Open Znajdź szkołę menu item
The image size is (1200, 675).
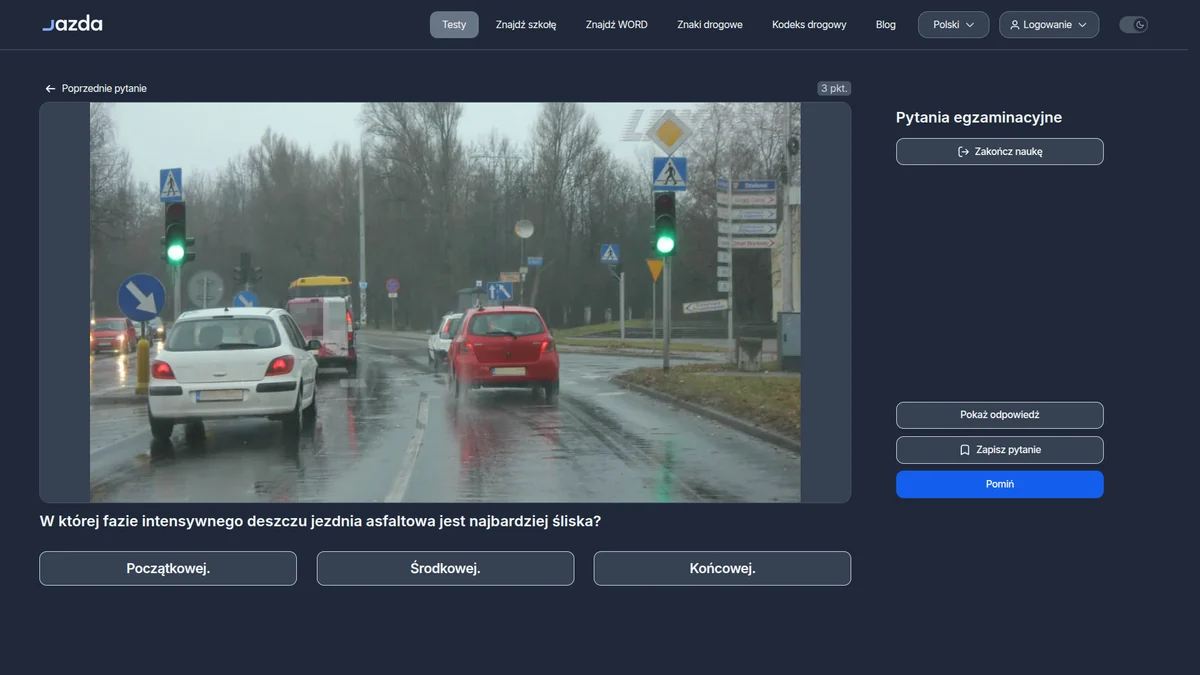coord(526,25)
